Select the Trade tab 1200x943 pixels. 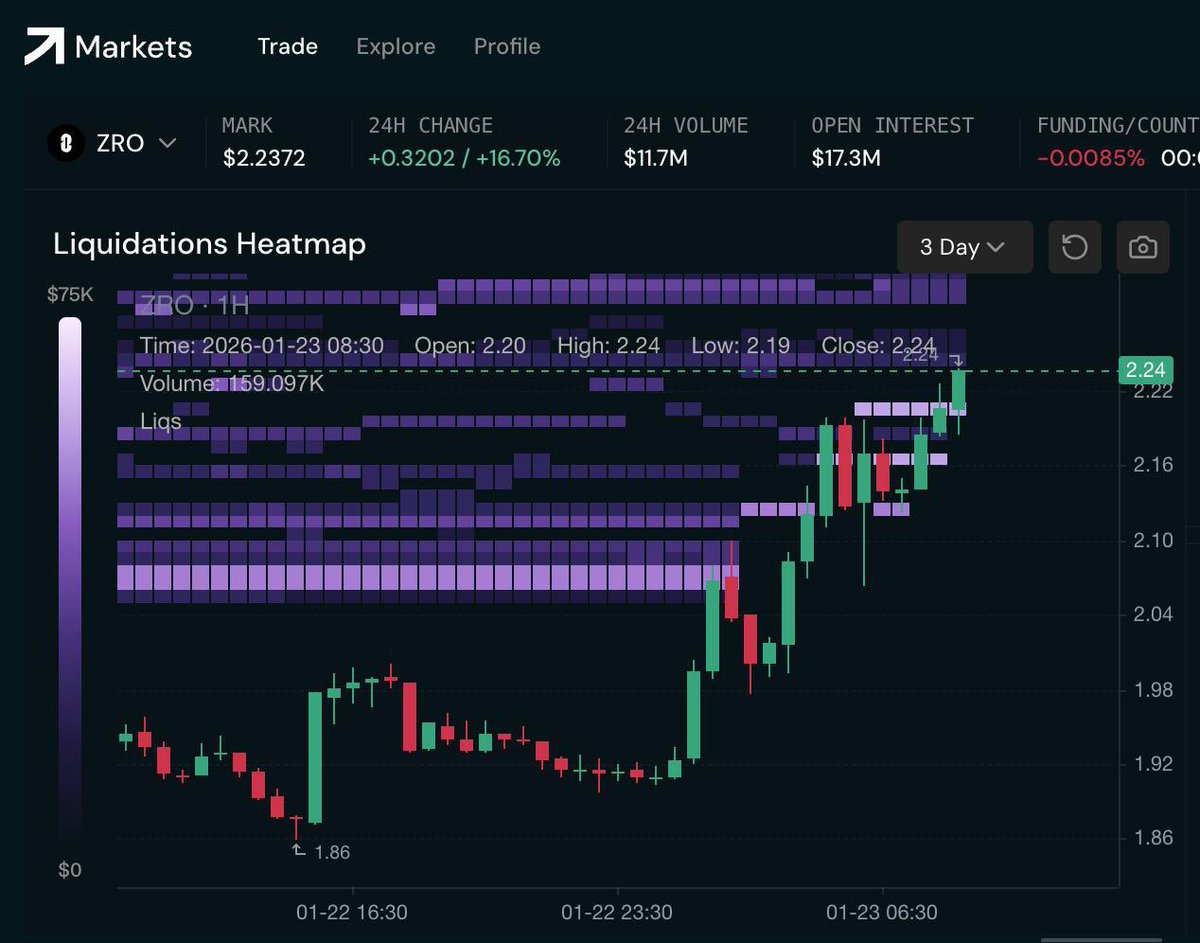(x=287, y=46)
